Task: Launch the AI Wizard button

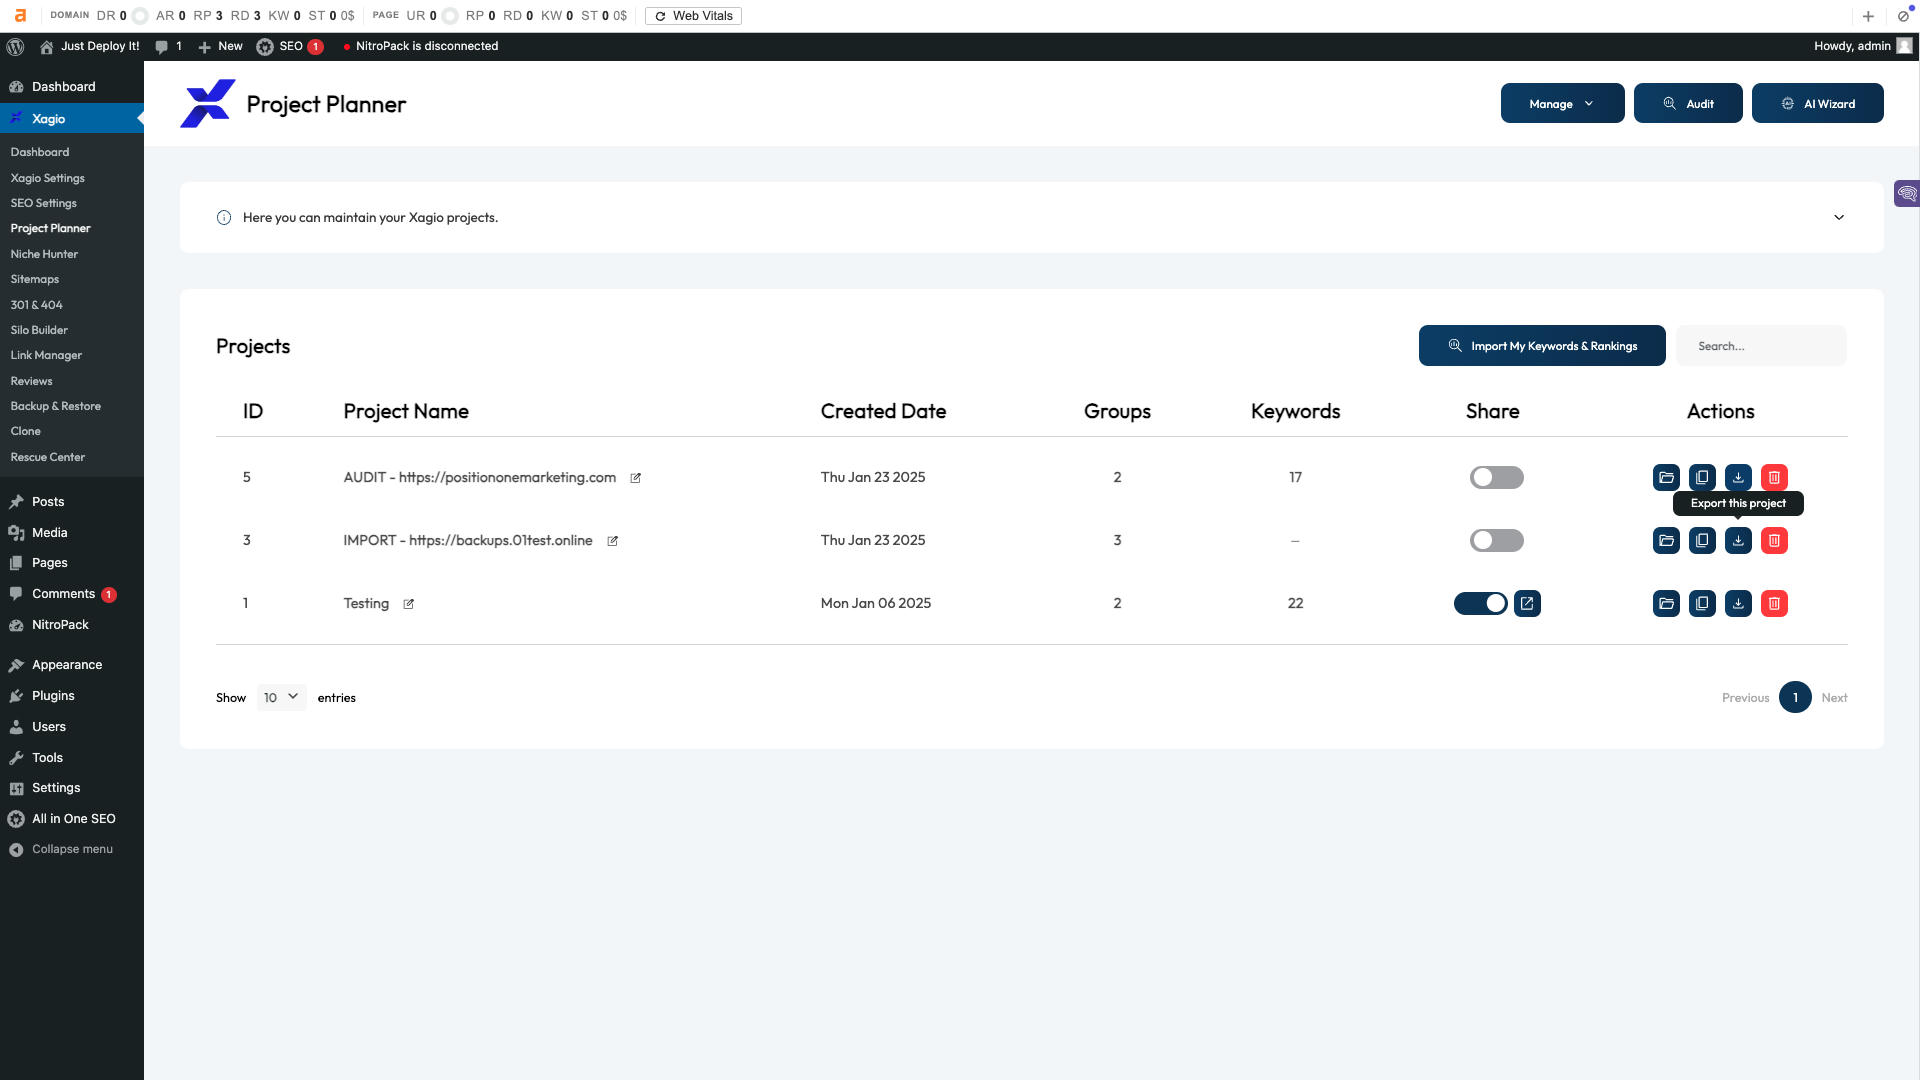Action: coord(1817,104)
